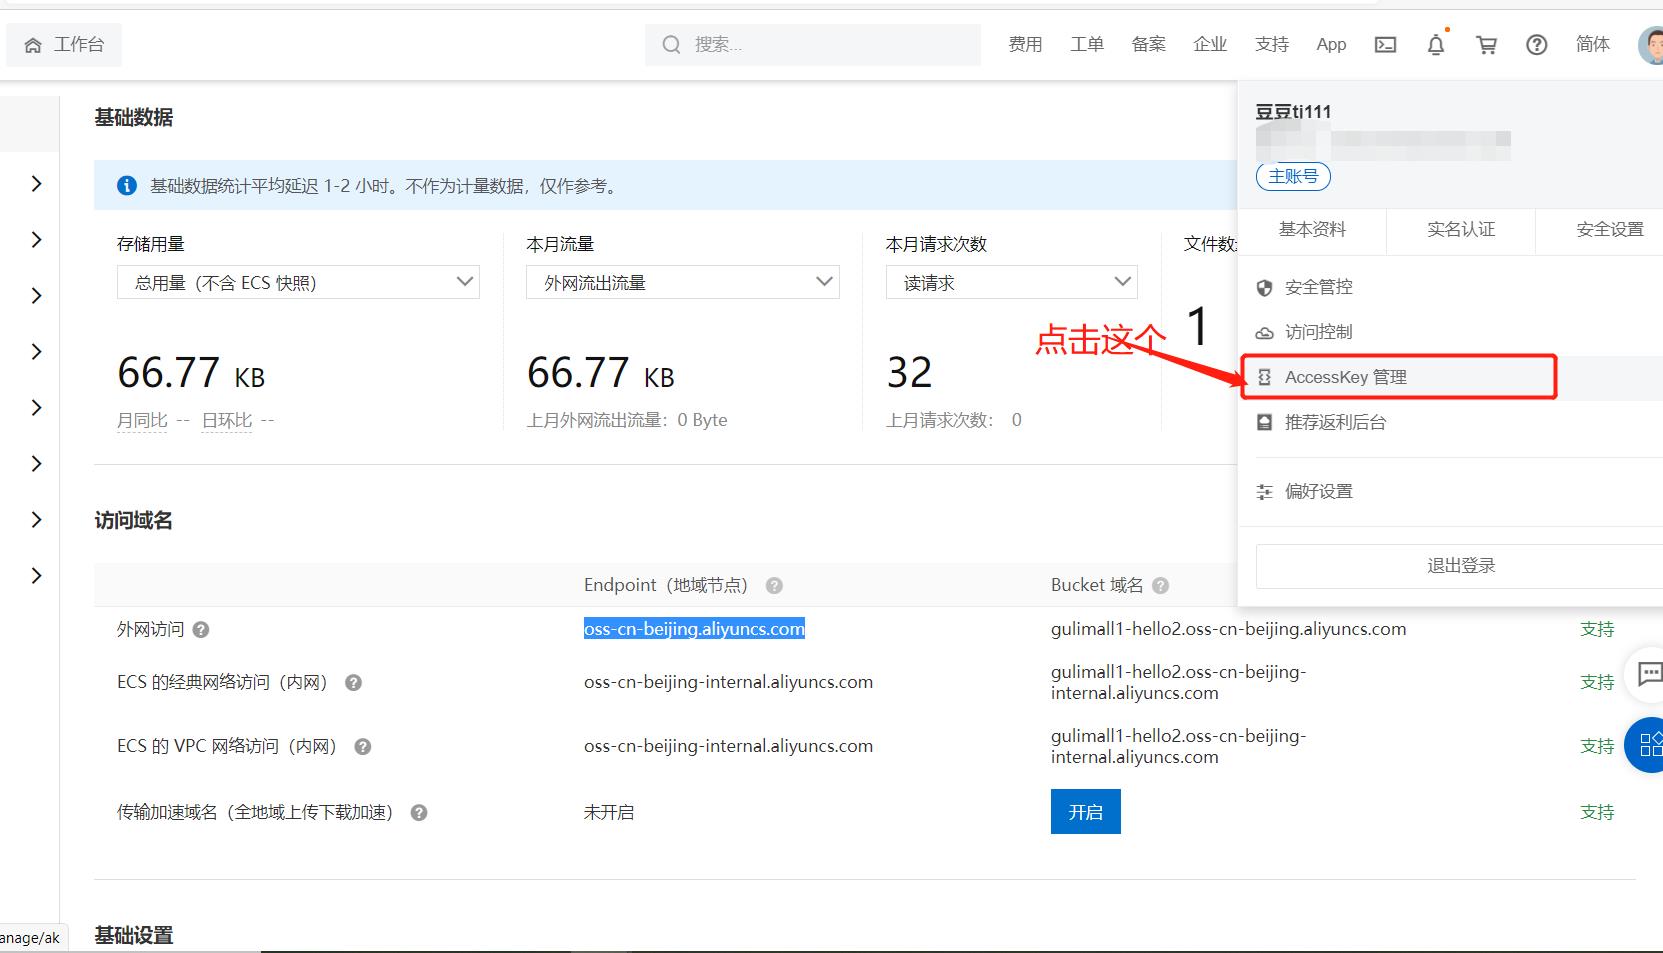This screenshot has width=1663, height=953.
Task: Open the 总用量（不含 ECS 快照）dropdown
Action: coord(298,282)
